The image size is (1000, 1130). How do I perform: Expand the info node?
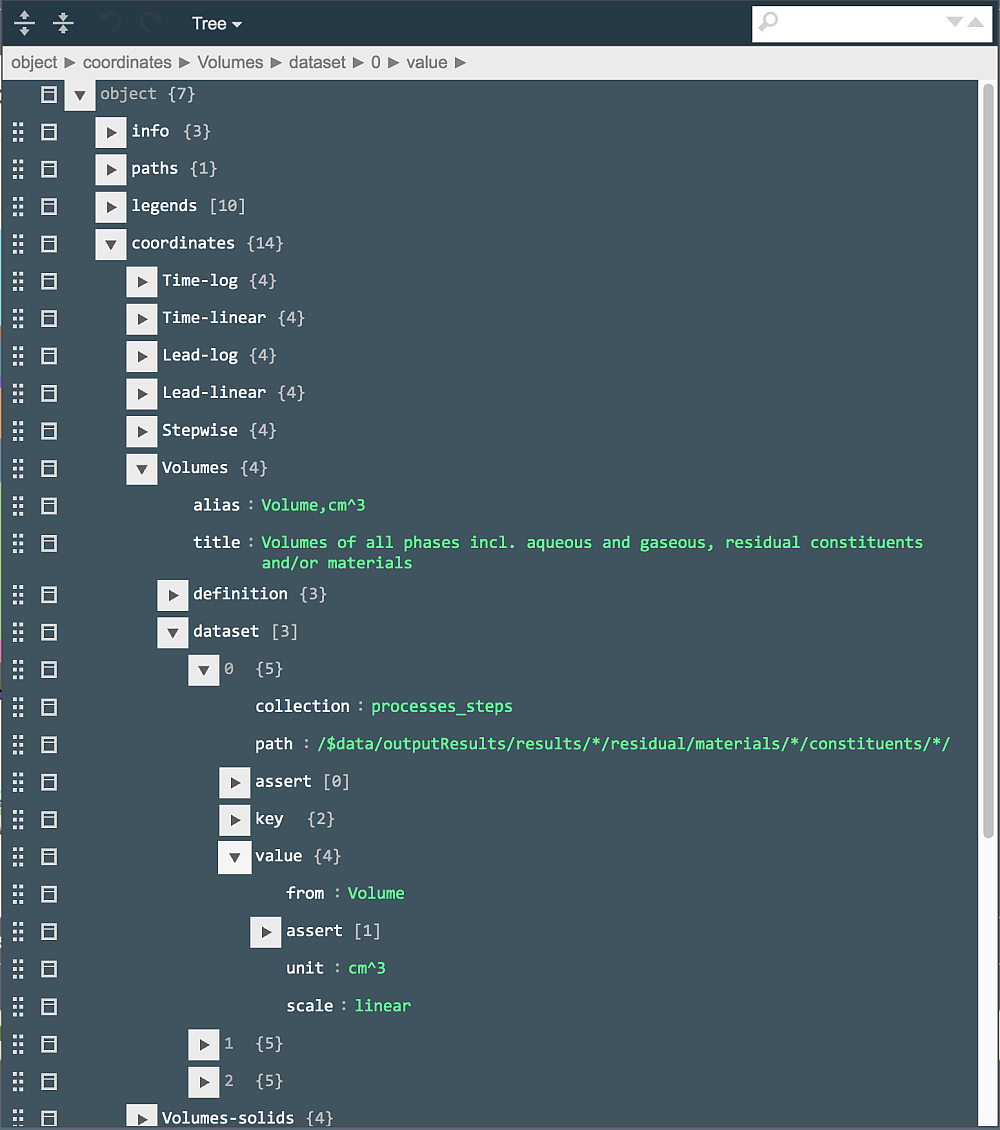click(x=110, y=131)
